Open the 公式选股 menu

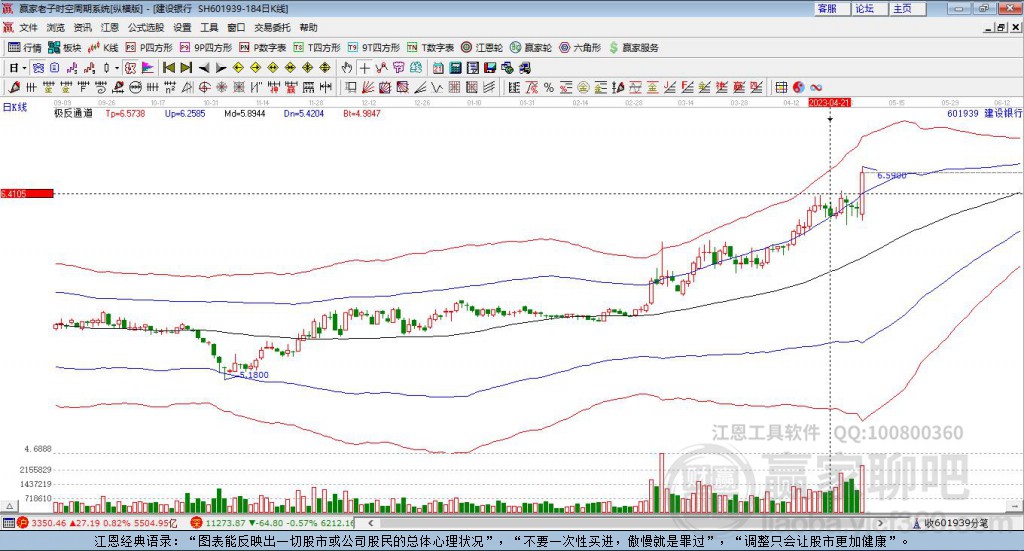(x=145, y=27)
